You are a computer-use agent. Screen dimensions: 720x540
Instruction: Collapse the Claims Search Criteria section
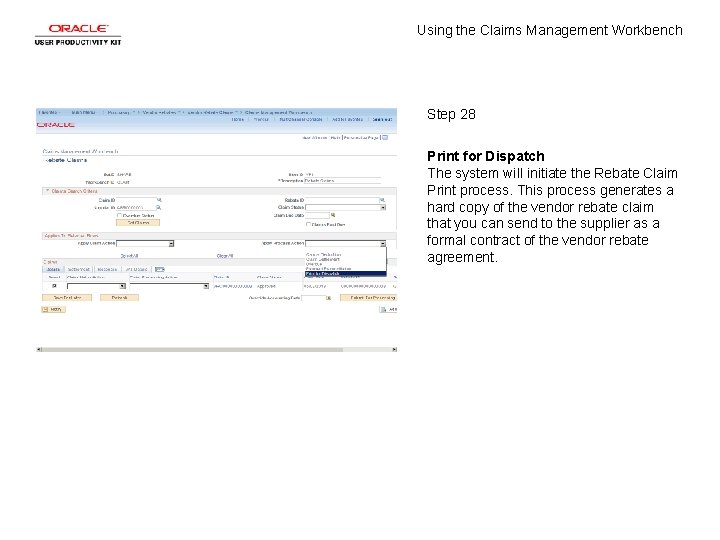point(46,191)
